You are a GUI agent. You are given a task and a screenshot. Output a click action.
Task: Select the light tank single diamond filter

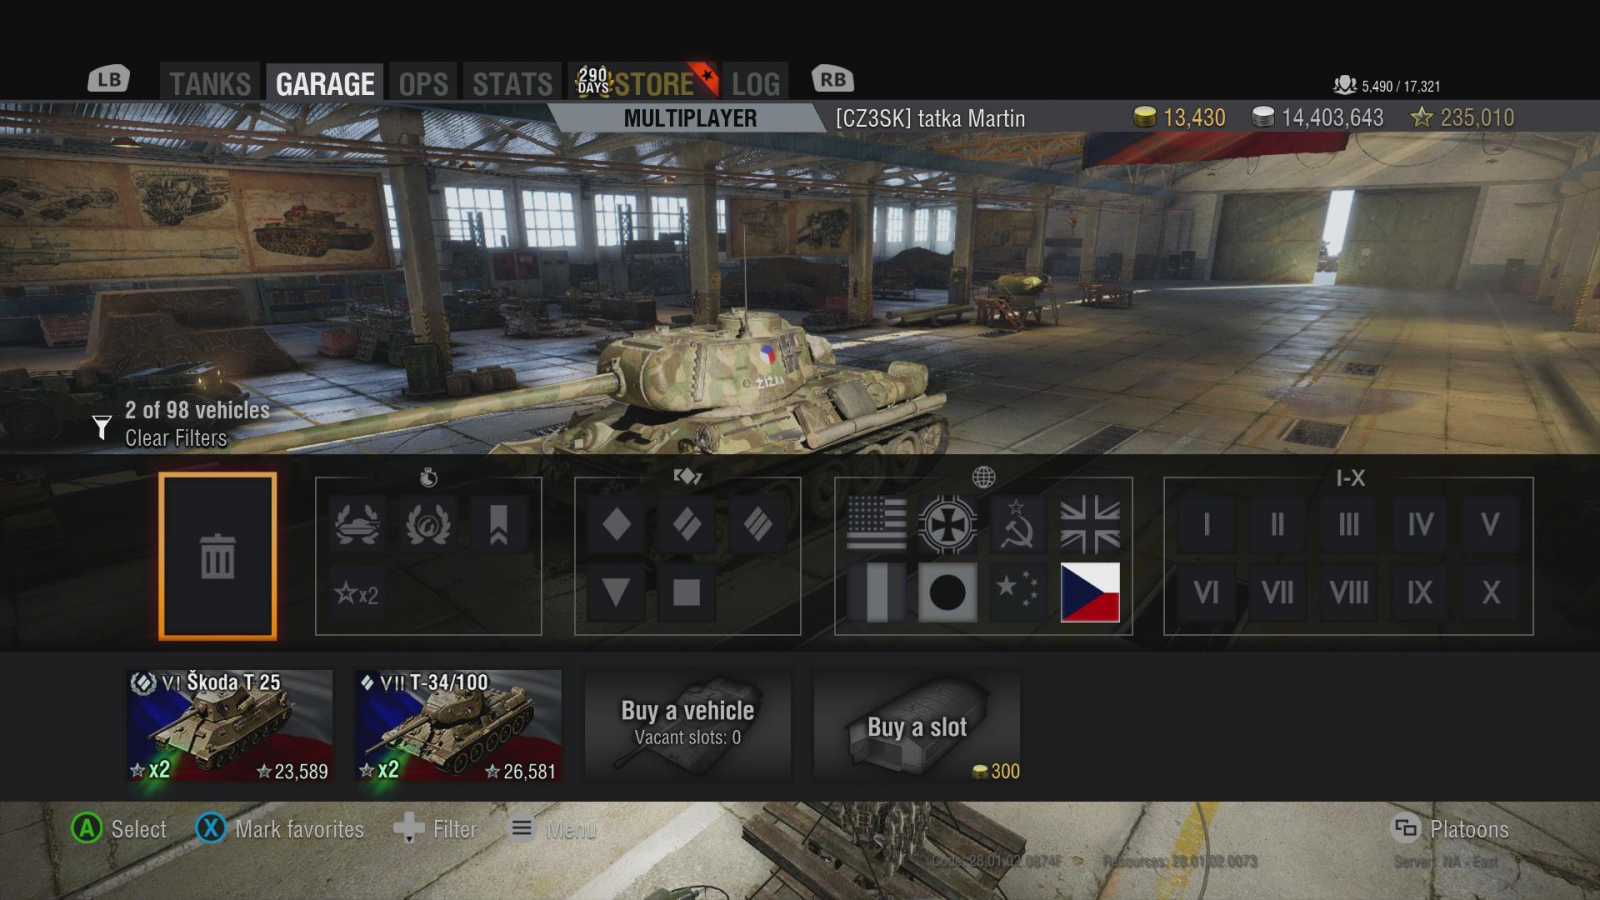pyautogui.click(x=617, y=524)
